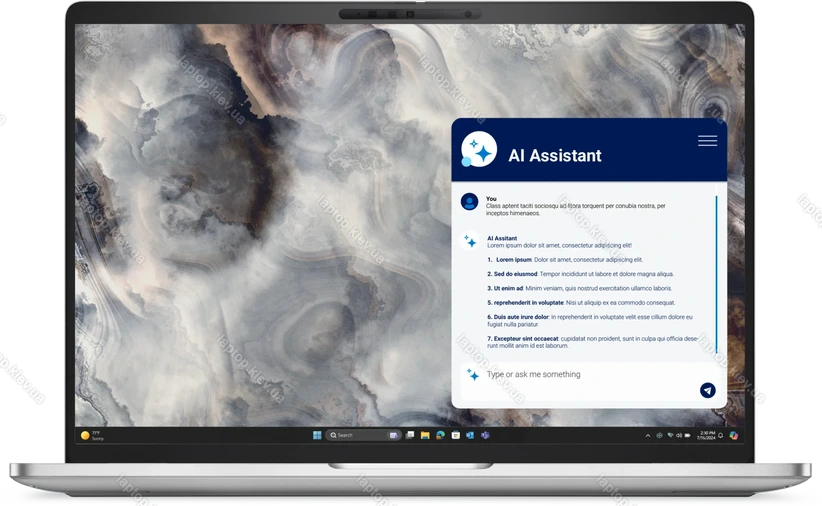This screenshot has height=506, width=822.
Task: Click the notification bell in taskbar
Action: [x=720, y=435]
